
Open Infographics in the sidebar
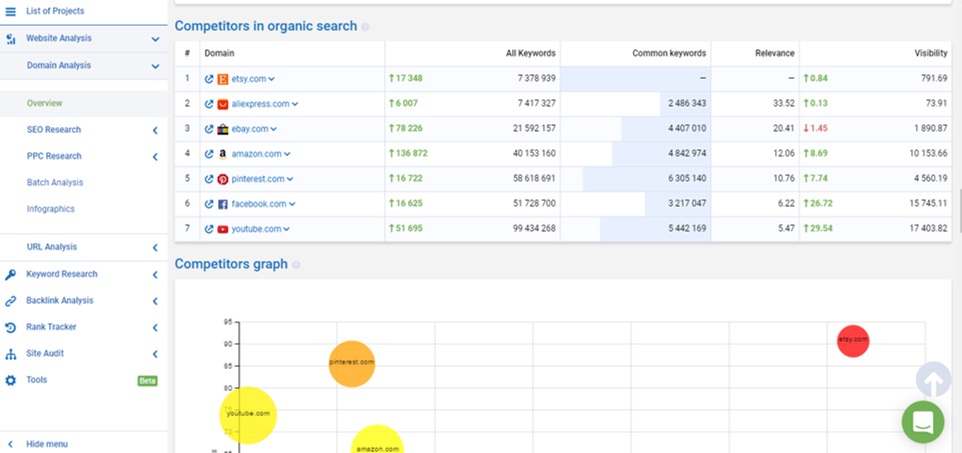(51, 209)
